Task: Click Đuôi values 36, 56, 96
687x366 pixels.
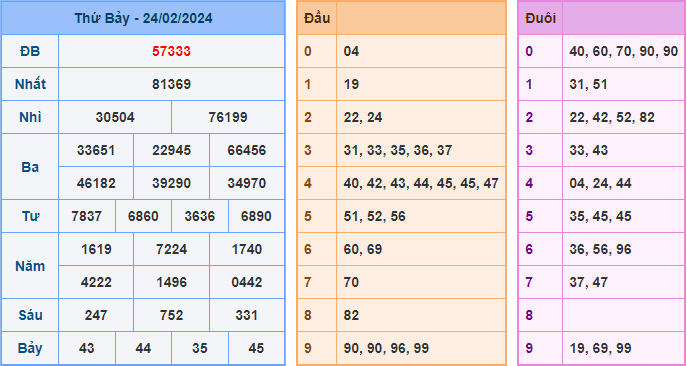Action: tap(601, 249)
